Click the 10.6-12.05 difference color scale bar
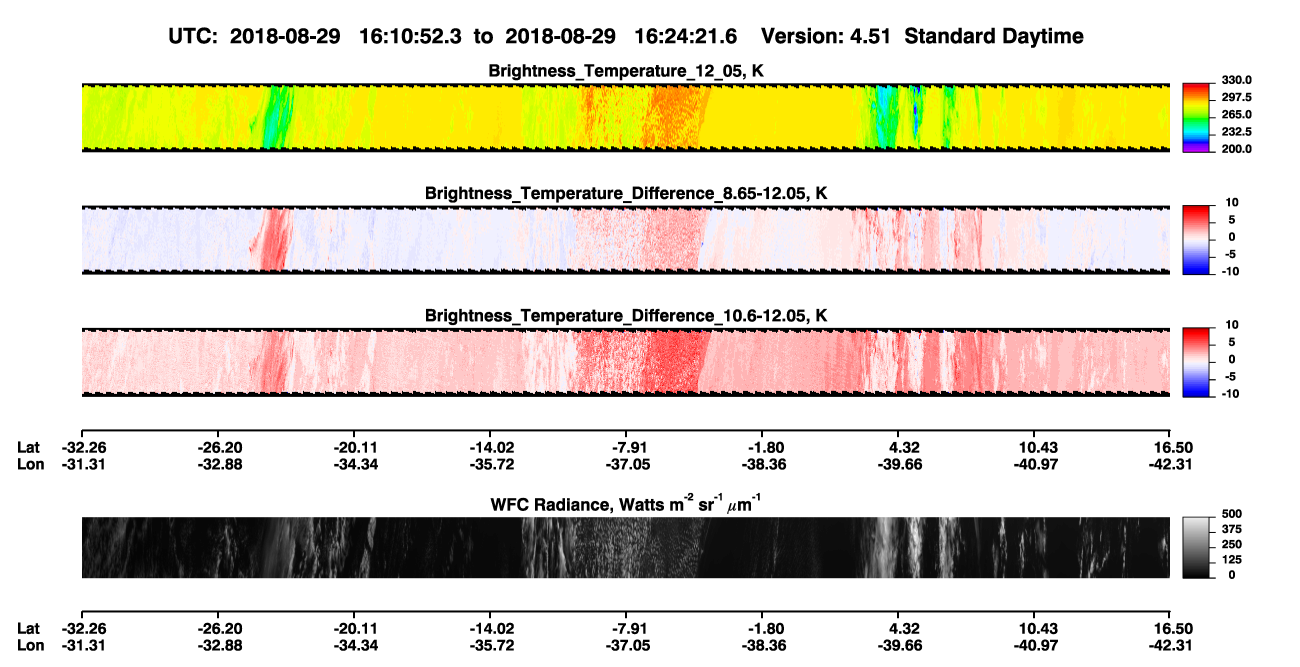Viewport: 1300px width, 667px height. tap(1194, 362)
